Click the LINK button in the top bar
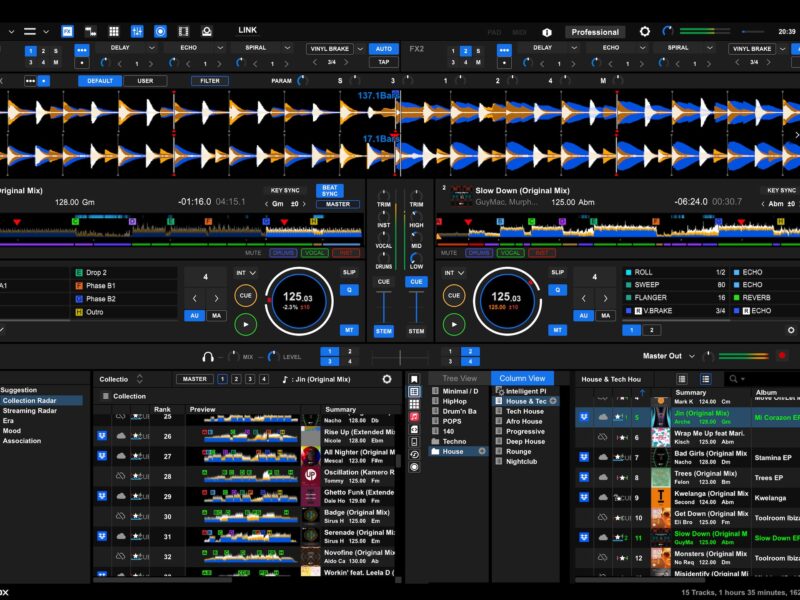The height and width of the screenshot is (600, 800). point(247,30)
